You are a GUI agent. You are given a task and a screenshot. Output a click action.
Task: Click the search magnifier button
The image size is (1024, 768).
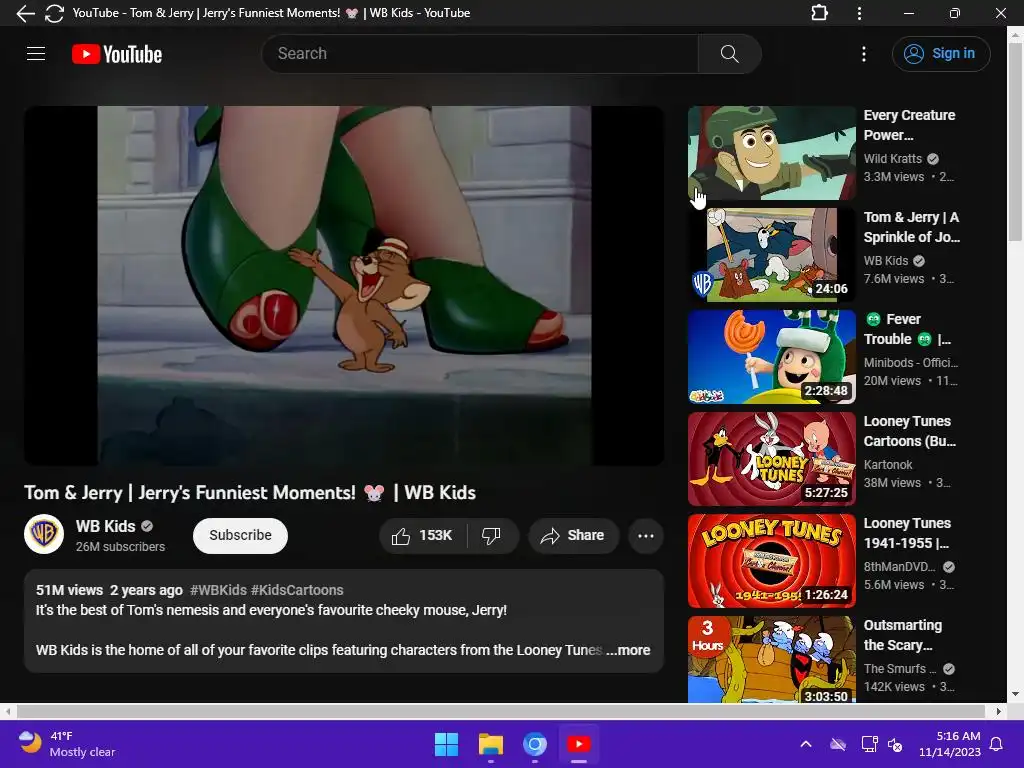pos(729,54)
